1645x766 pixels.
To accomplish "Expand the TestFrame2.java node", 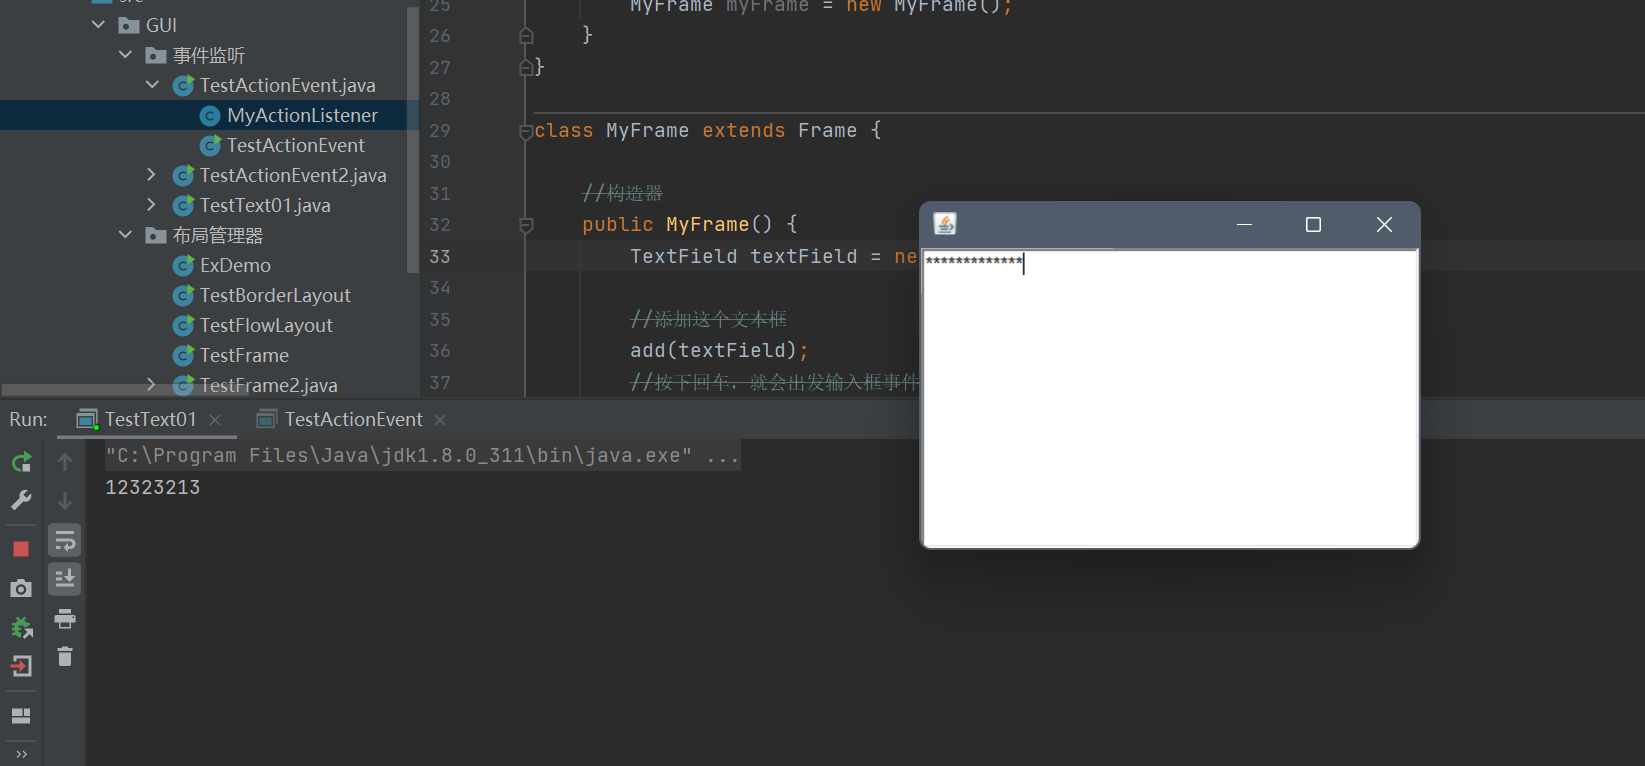I will tap(152, 384).
